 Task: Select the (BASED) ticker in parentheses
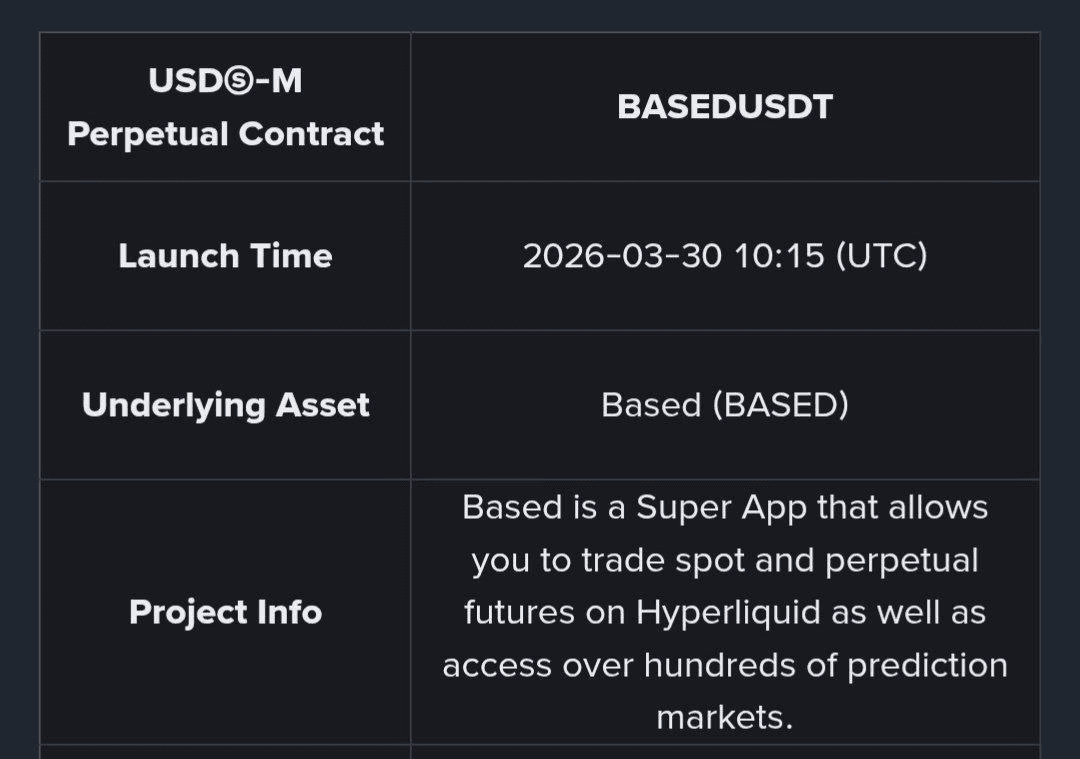pos(780,405)
